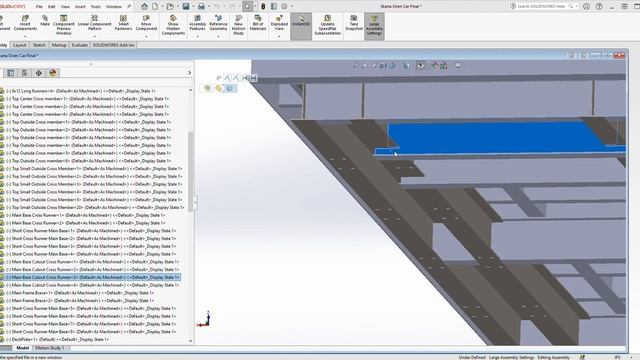Viewport: 640px width, 360px height.
Task: Open the Options gear dropdown arrow
Action: coord(291,7)
